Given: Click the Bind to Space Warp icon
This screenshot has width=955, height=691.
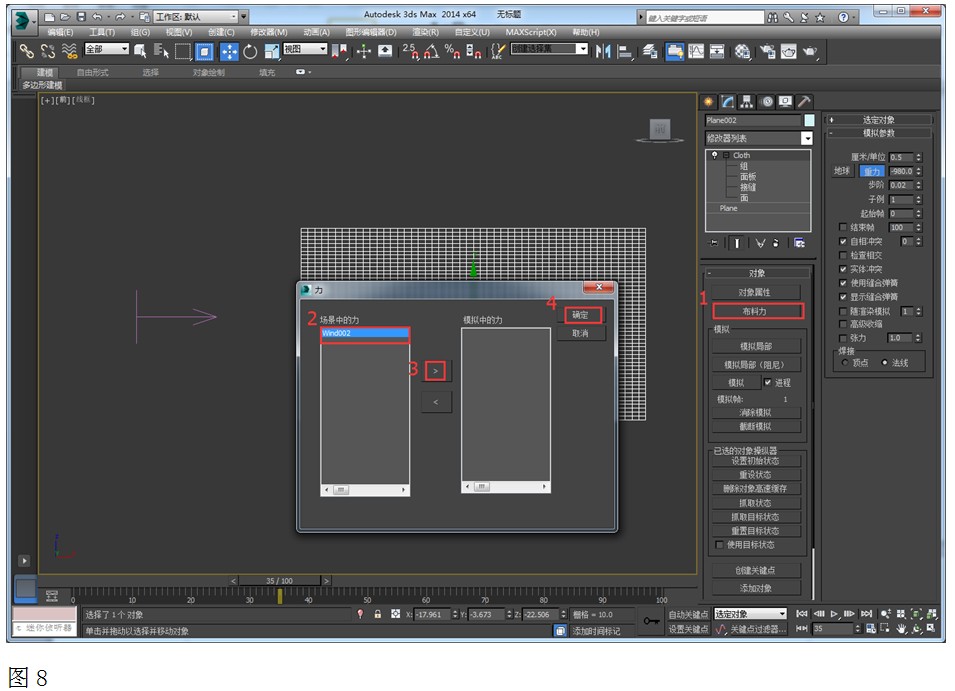Looking at the screenshot, I should click(x=69, y=52).
